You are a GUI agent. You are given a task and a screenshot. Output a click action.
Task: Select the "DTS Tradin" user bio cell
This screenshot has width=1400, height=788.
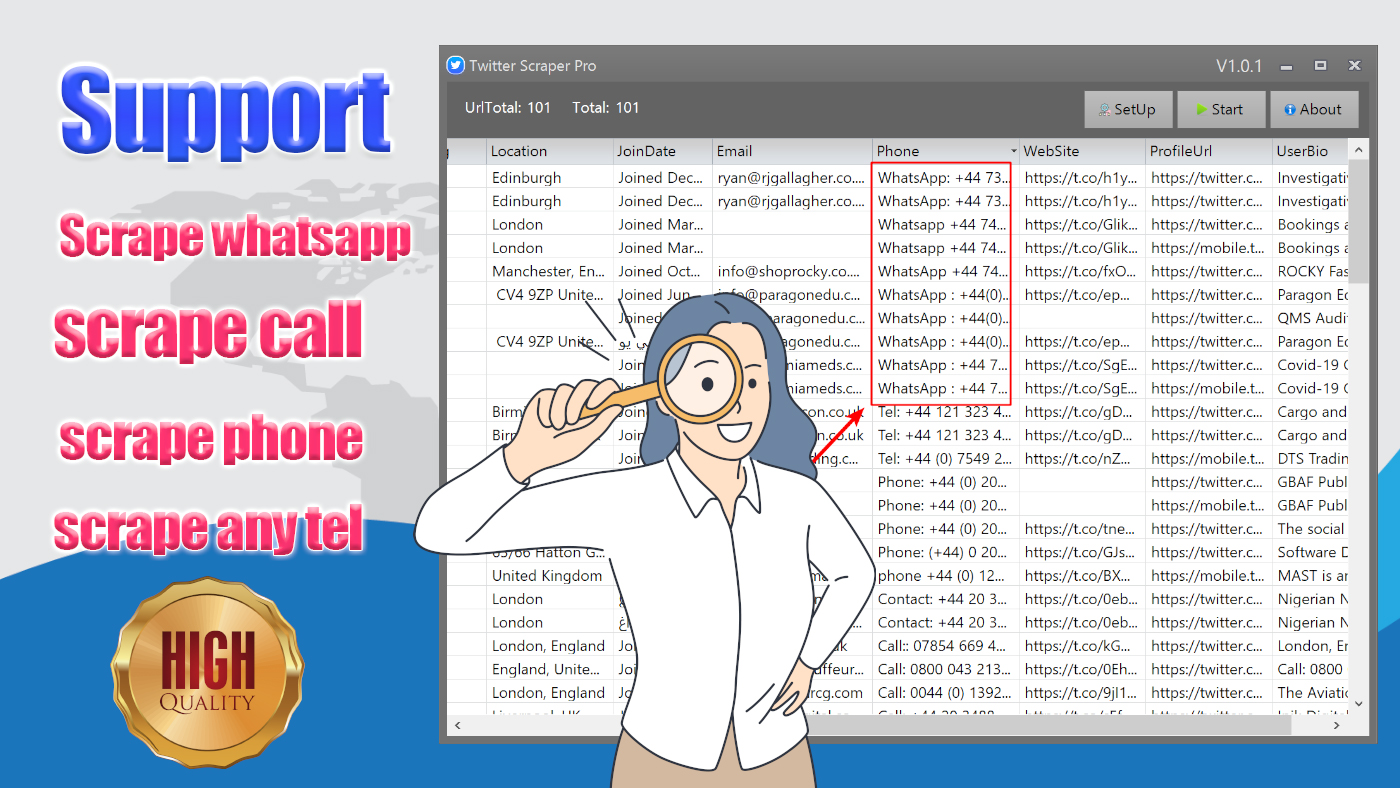[x=1310, y=458]
